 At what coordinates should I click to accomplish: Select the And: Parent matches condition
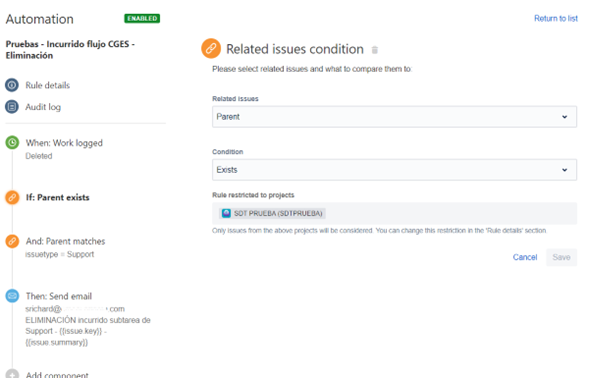click(x=65, y=241)
